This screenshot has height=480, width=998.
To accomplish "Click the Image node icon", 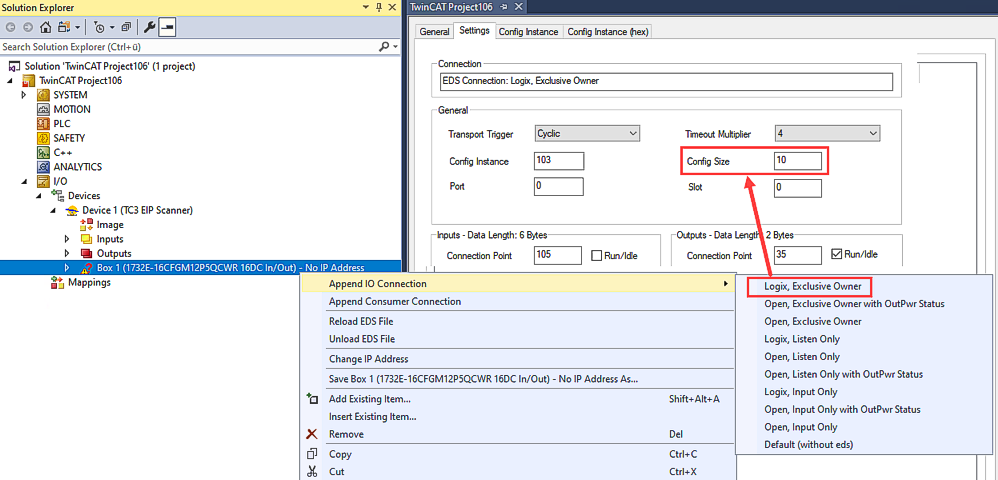I will tap(87, 225).
